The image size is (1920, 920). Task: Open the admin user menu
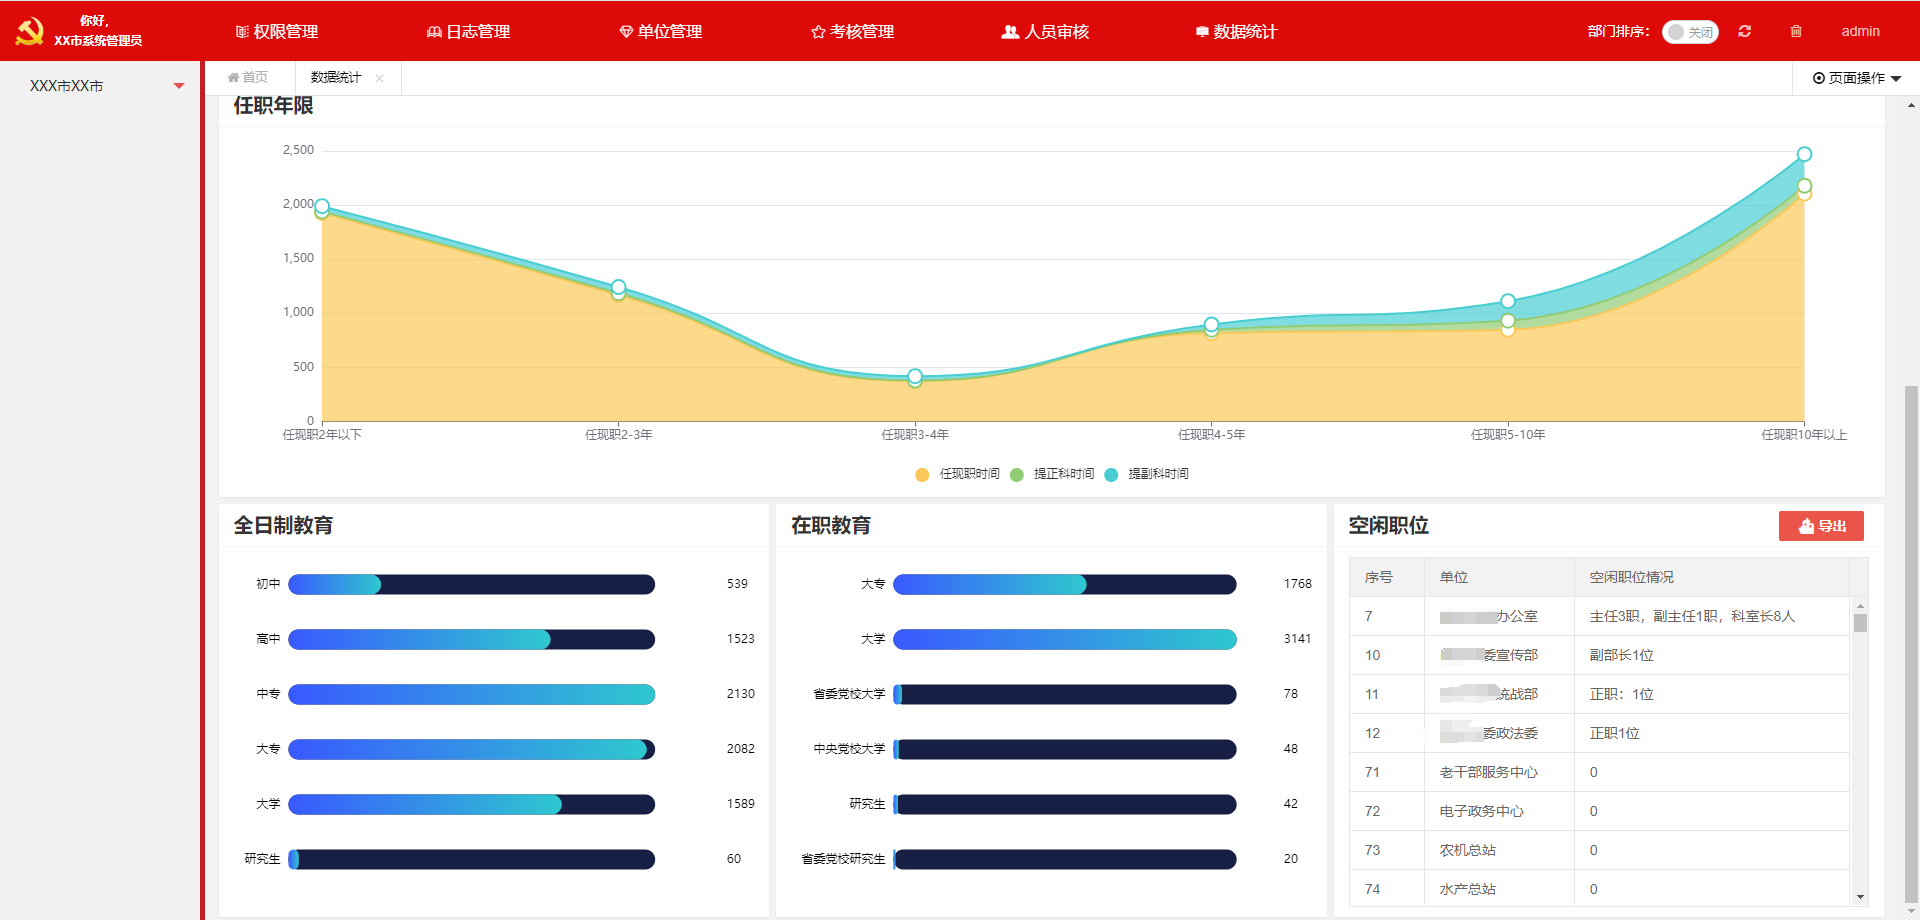click(1860, 31)
